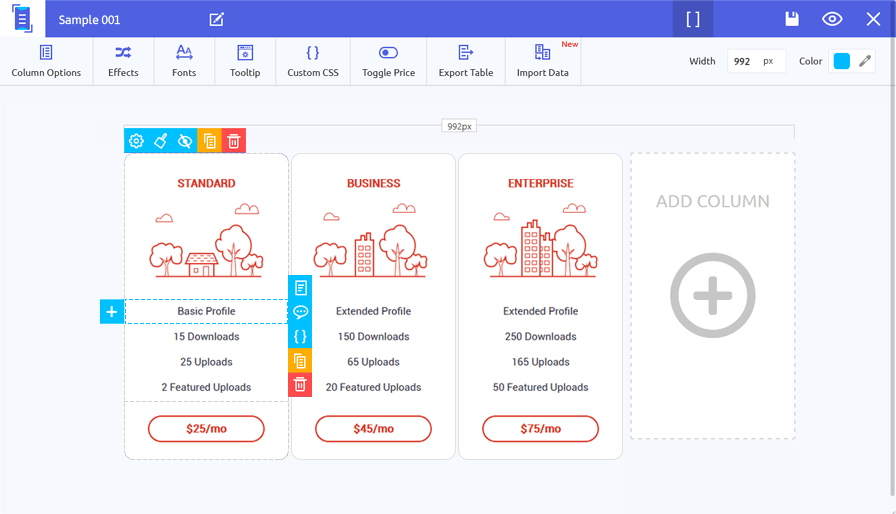
Task: Open row tooltip speech bubble icon
Action: 300,312
